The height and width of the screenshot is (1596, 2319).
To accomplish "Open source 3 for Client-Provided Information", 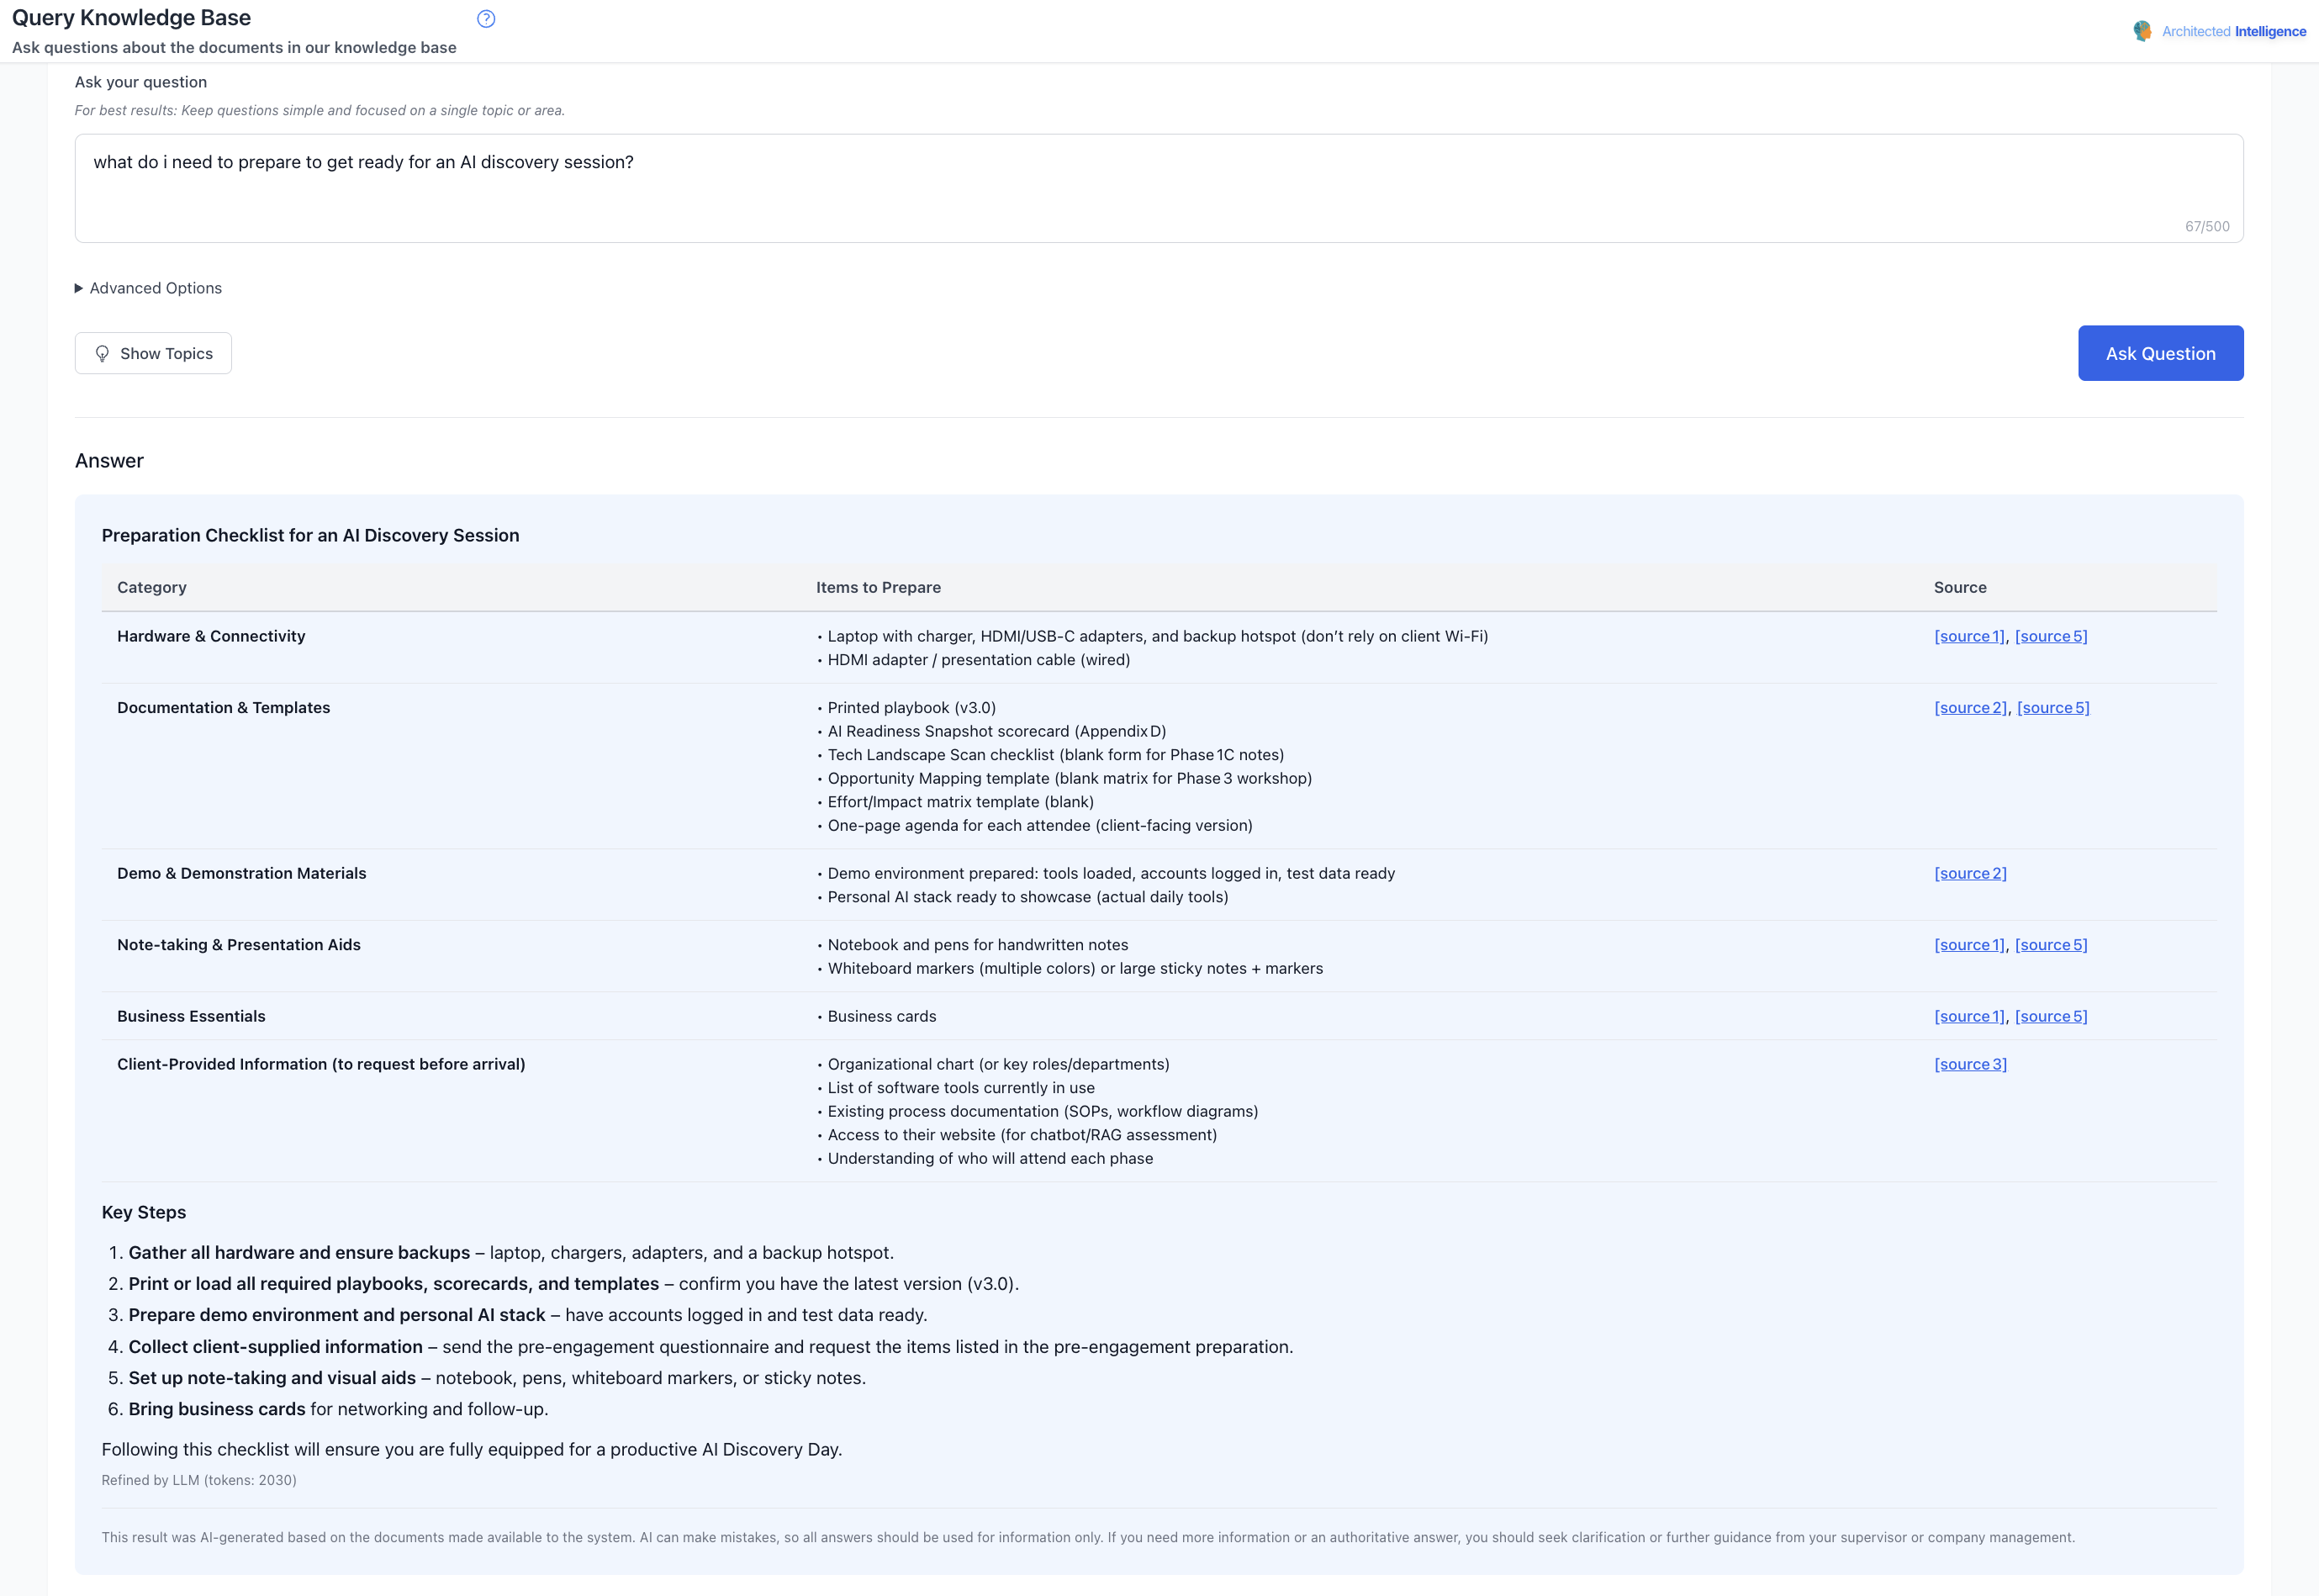I will pos(1970,1064).
